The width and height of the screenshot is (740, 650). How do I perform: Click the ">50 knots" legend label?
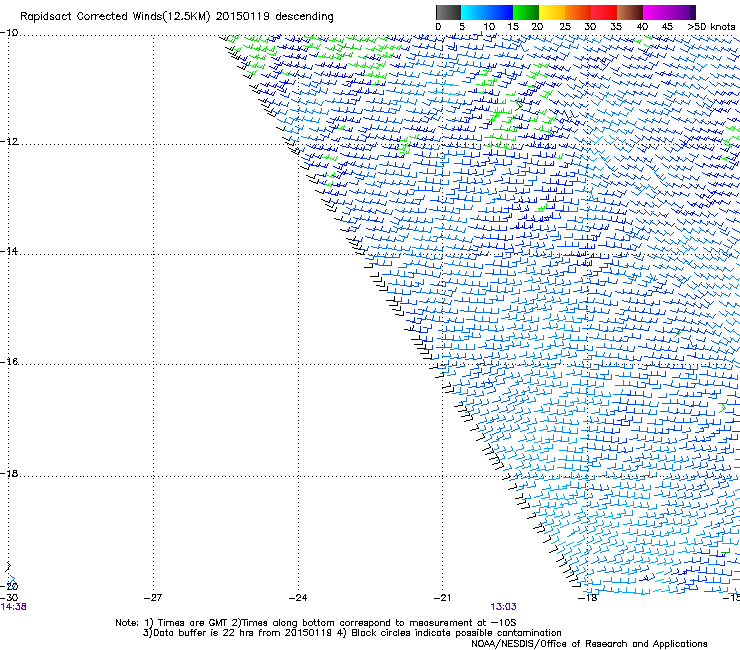point(711,27)
